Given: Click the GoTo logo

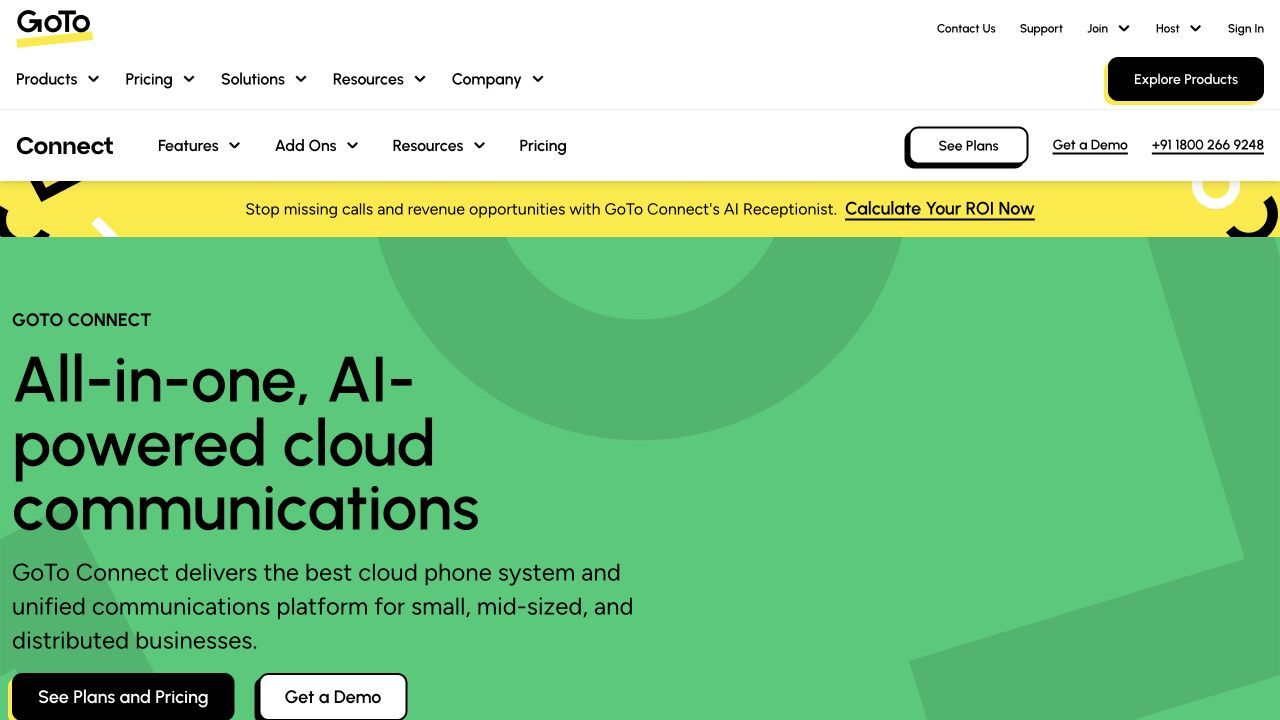Looking at the screenshot, I should click(54, 27).
